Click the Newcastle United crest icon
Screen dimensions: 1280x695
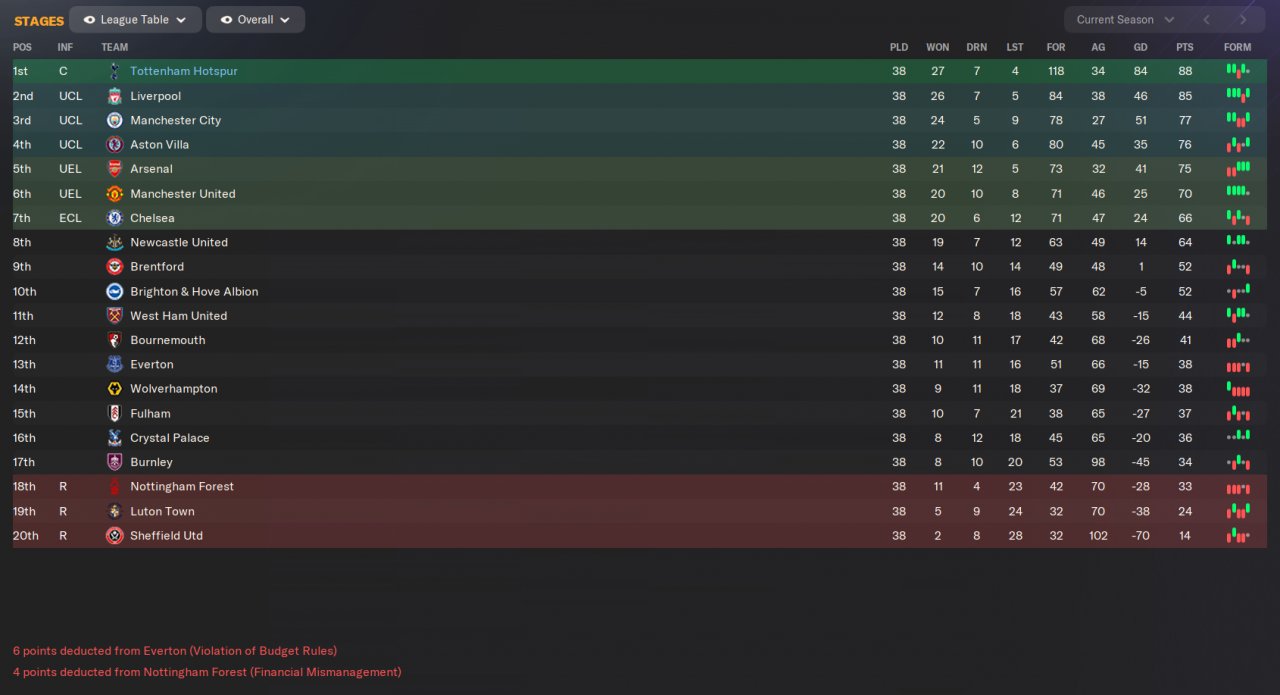tap(114, 242)
